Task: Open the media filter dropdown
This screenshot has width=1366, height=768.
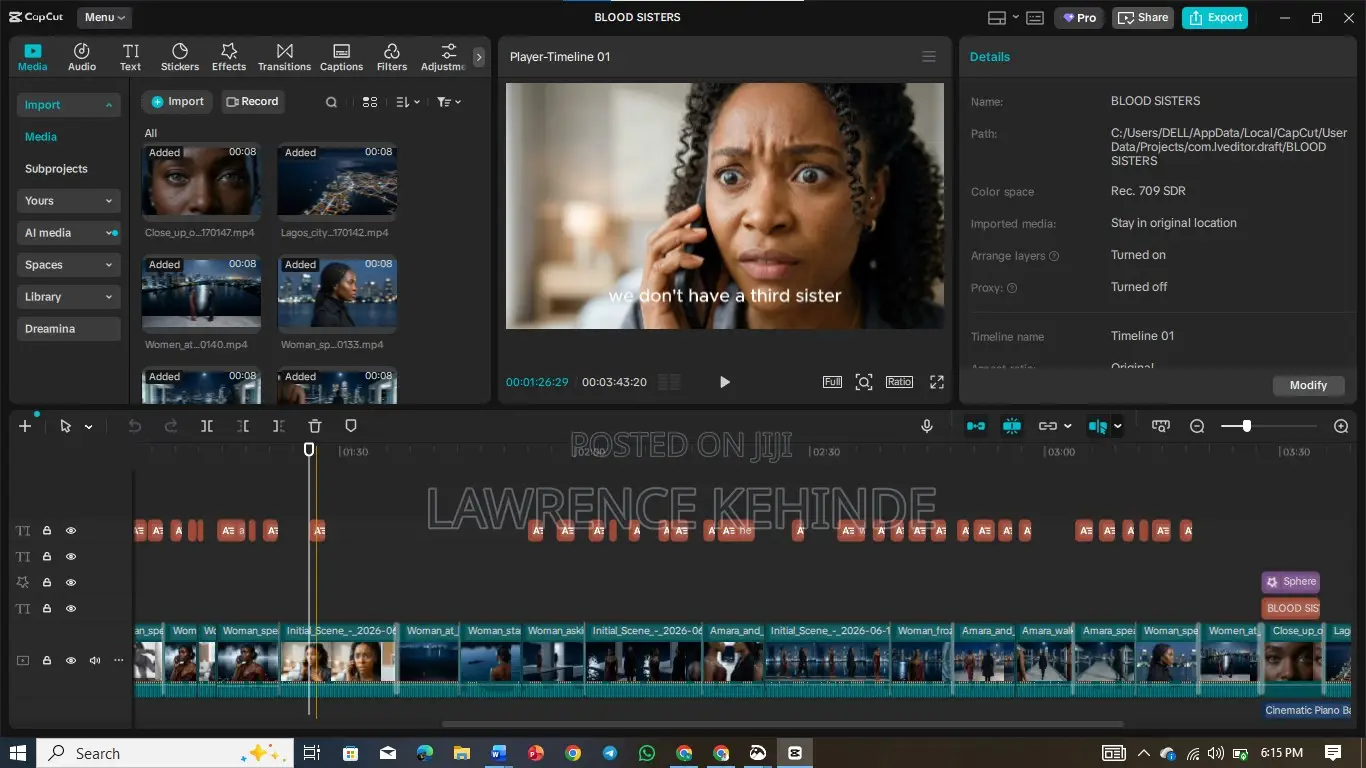Action: 449,102
